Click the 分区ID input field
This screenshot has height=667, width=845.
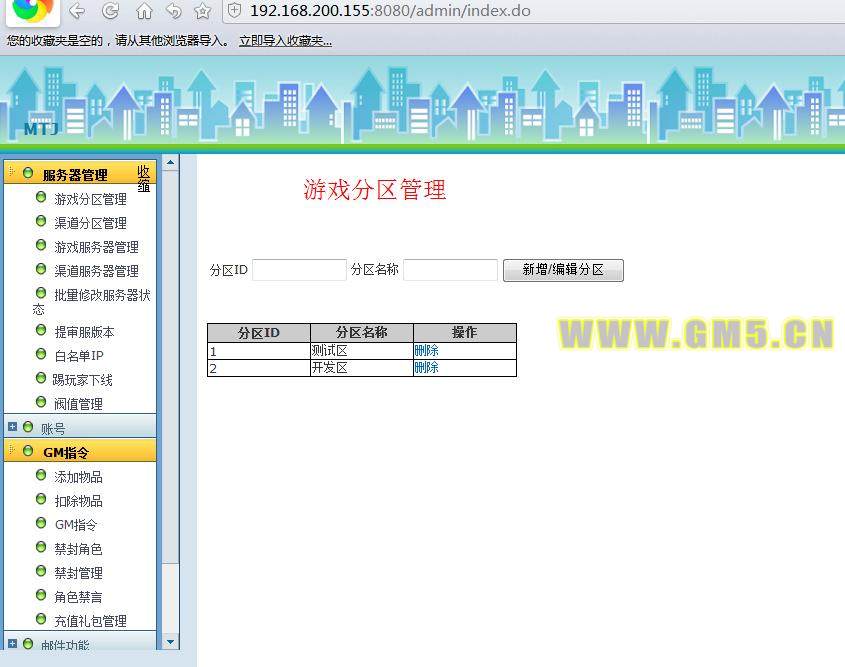pos(299,270)
